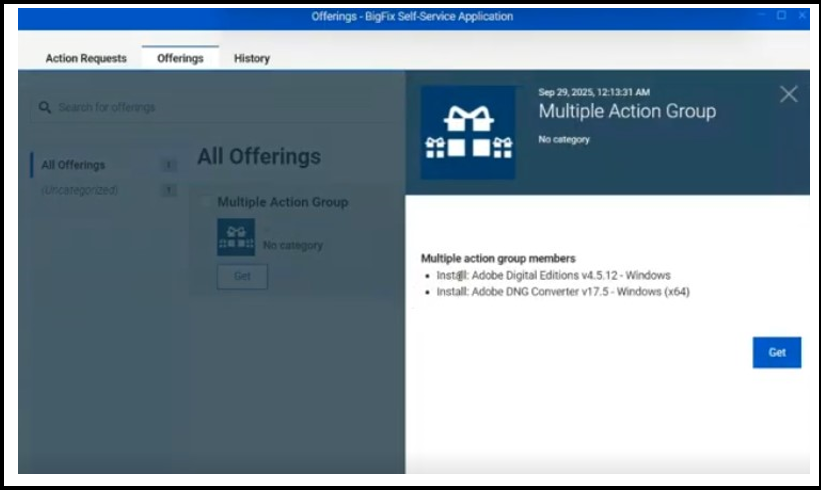The width and height of the screenshot is (821, 490).
Task: Click the Adobe DNG Converter v17.5 member item
Action: [x=563, y=292]
